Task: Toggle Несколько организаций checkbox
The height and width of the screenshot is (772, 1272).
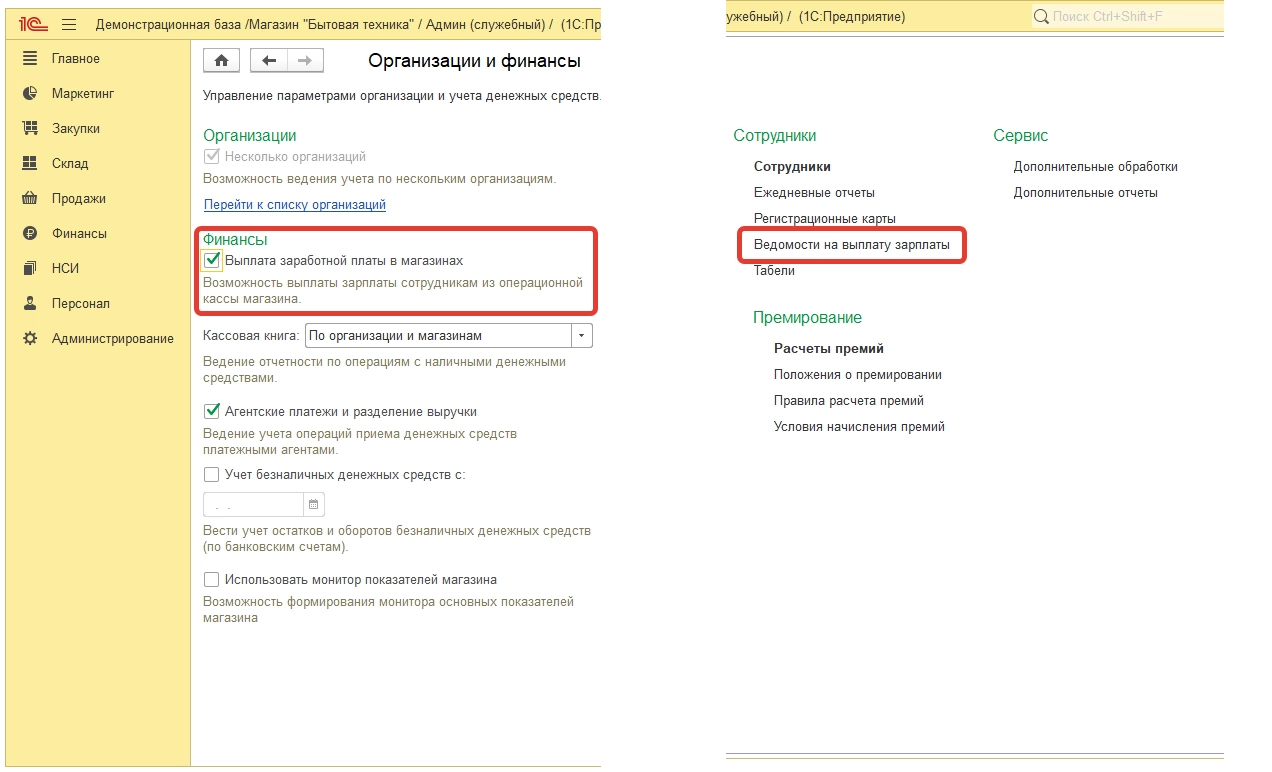Action: pyautogui.click(x=211, y=157)
